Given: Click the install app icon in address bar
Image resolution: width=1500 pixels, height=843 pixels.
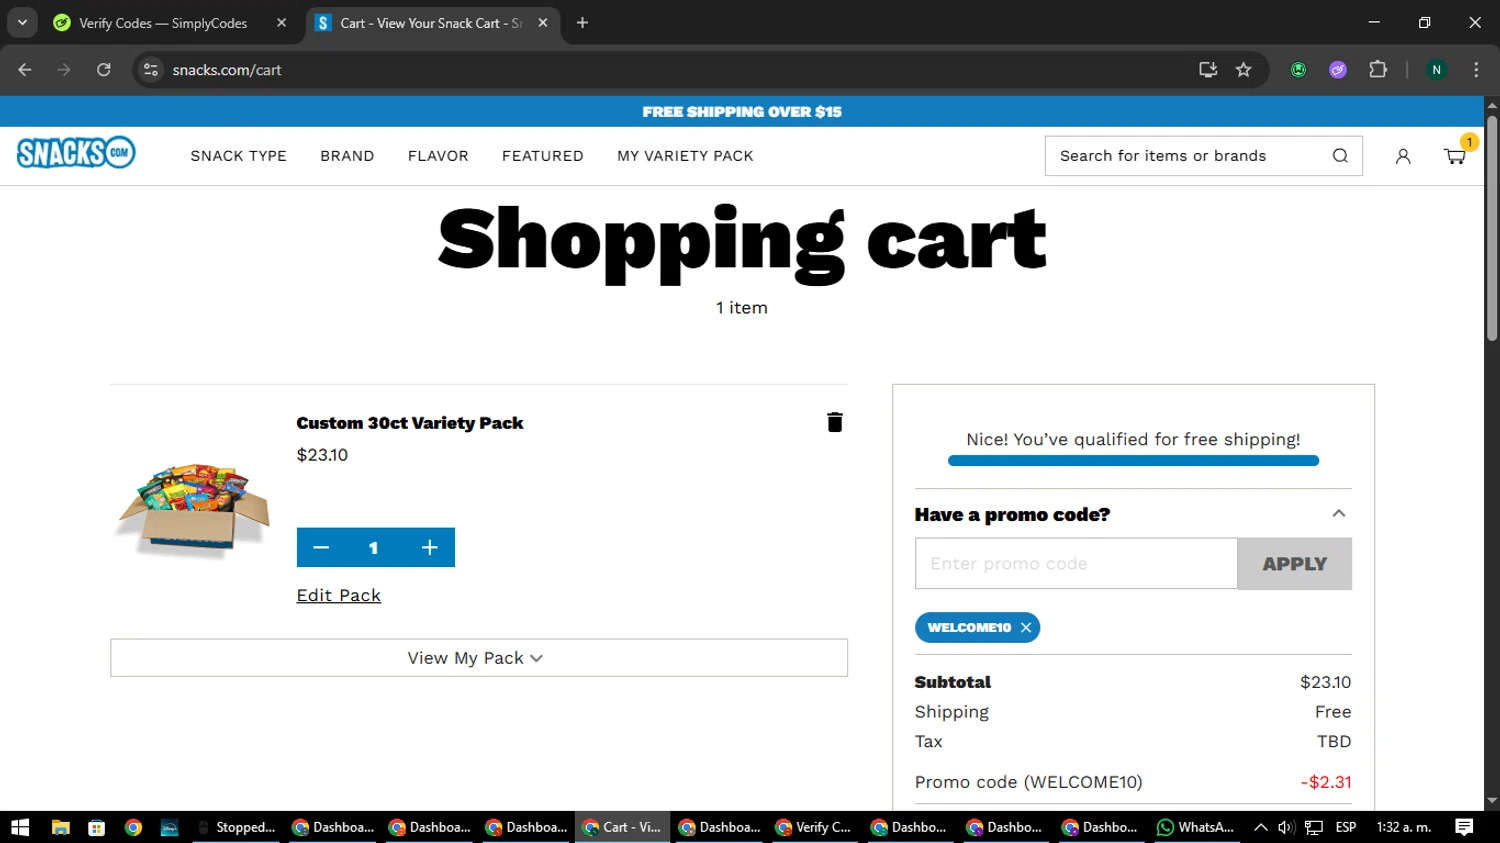Looking at the screenshot, I should point(1208,69).
